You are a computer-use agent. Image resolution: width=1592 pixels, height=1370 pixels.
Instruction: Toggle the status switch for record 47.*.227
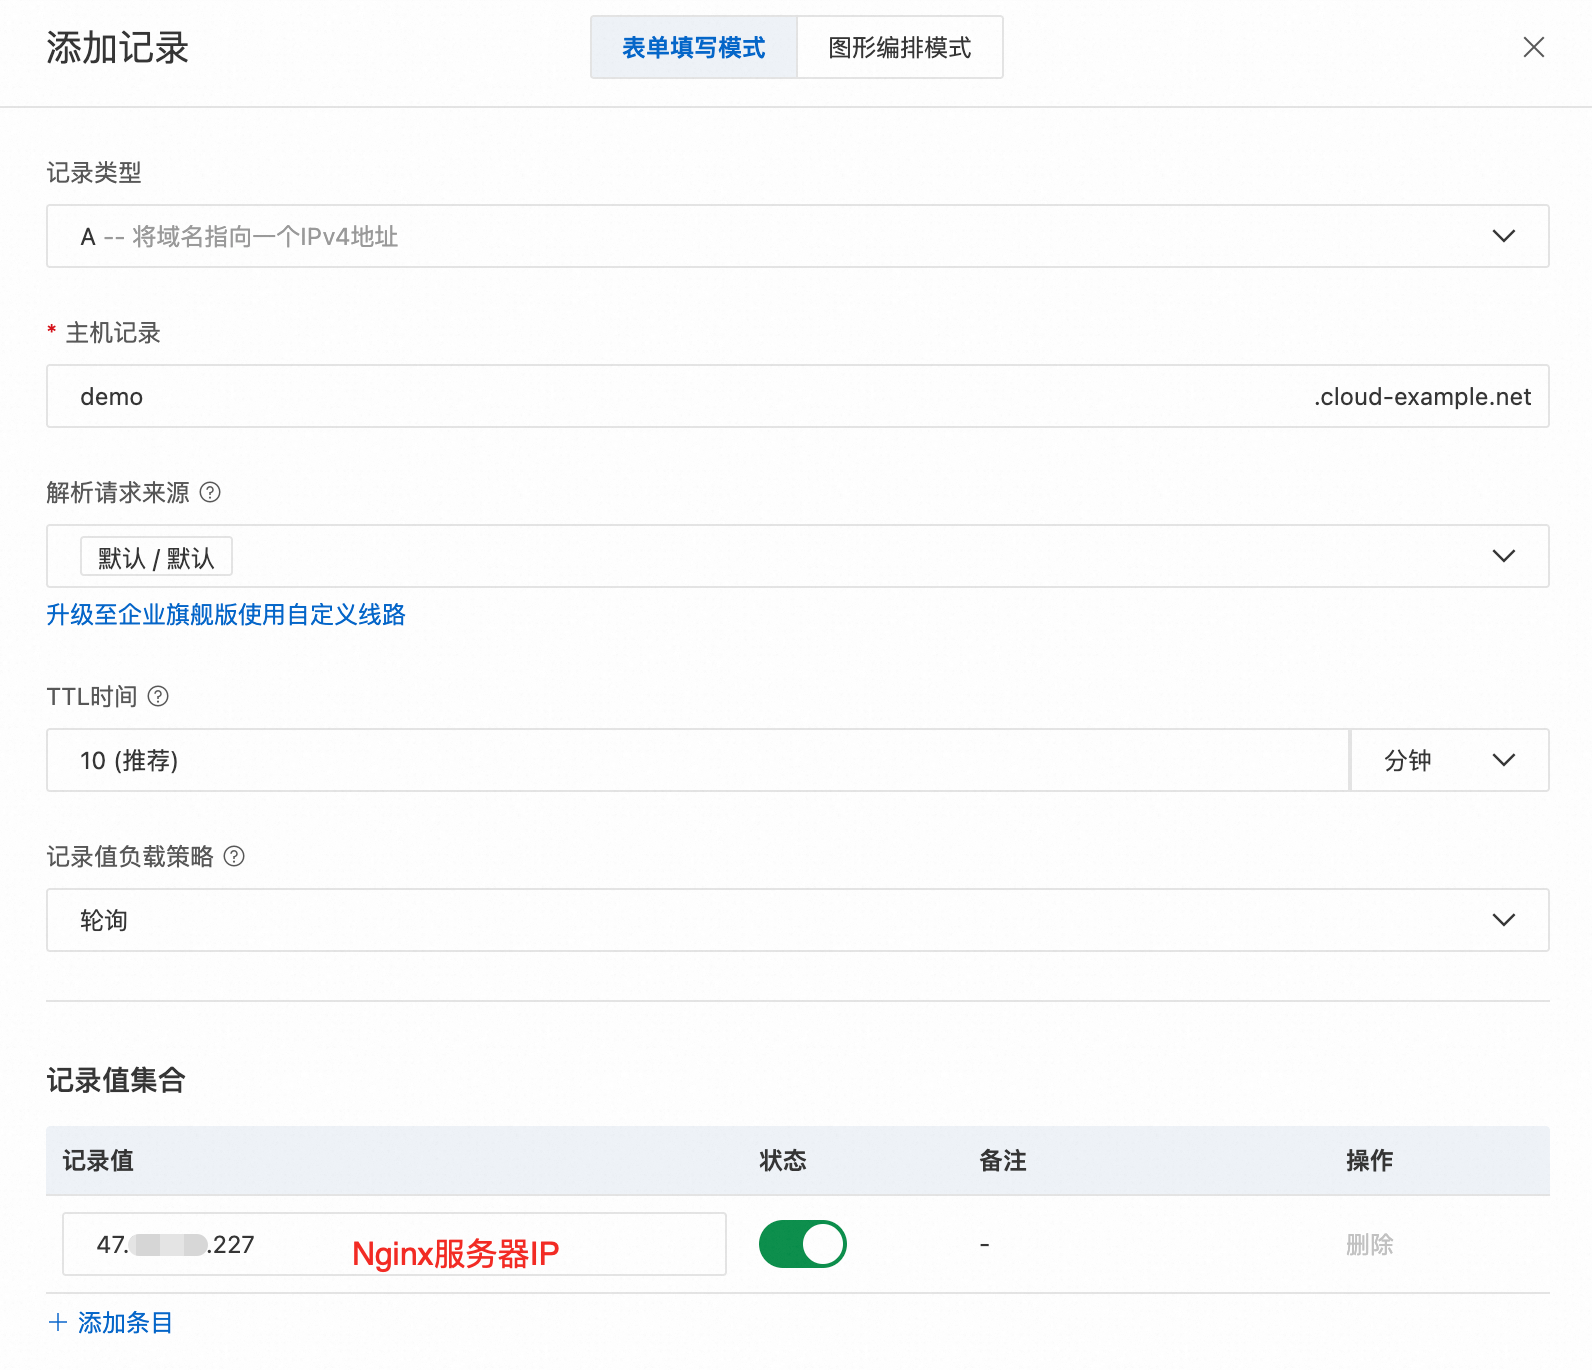point(803,1244)
